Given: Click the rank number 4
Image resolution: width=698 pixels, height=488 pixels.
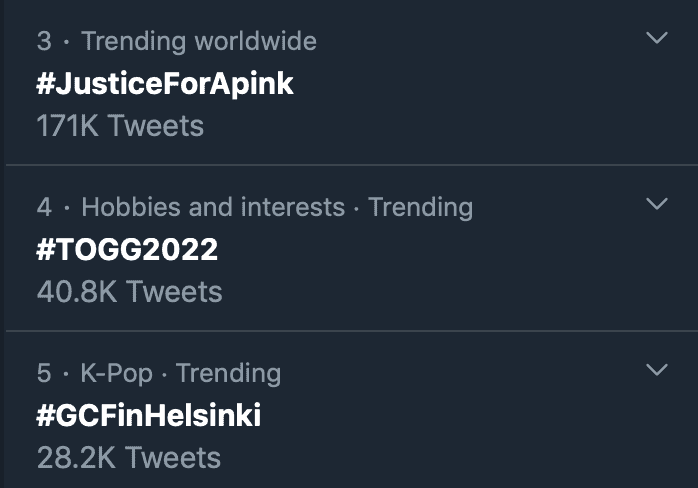Looking at the screenshot, I should [44, 207].
